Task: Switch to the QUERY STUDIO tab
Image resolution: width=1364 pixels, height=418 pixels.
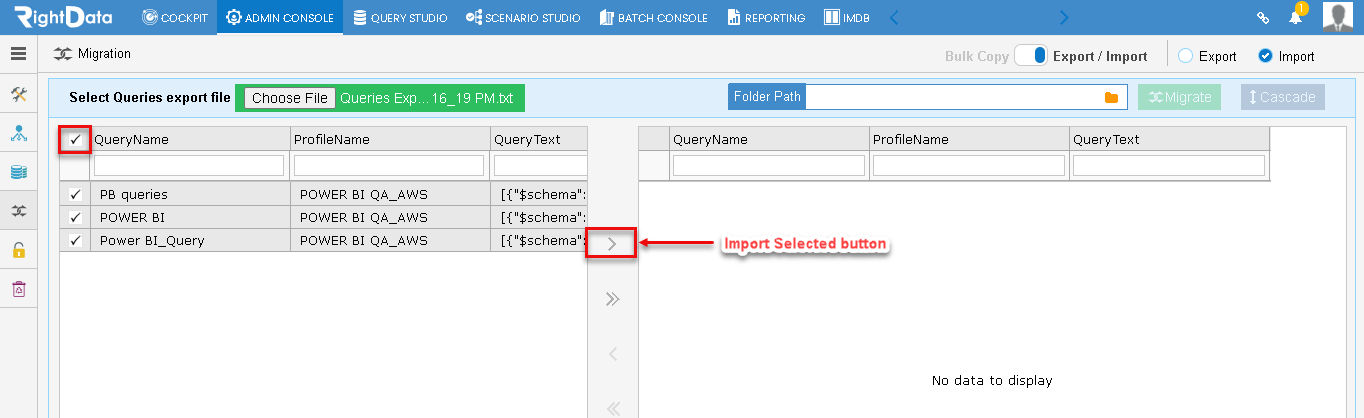Action: tap(400, 17)
